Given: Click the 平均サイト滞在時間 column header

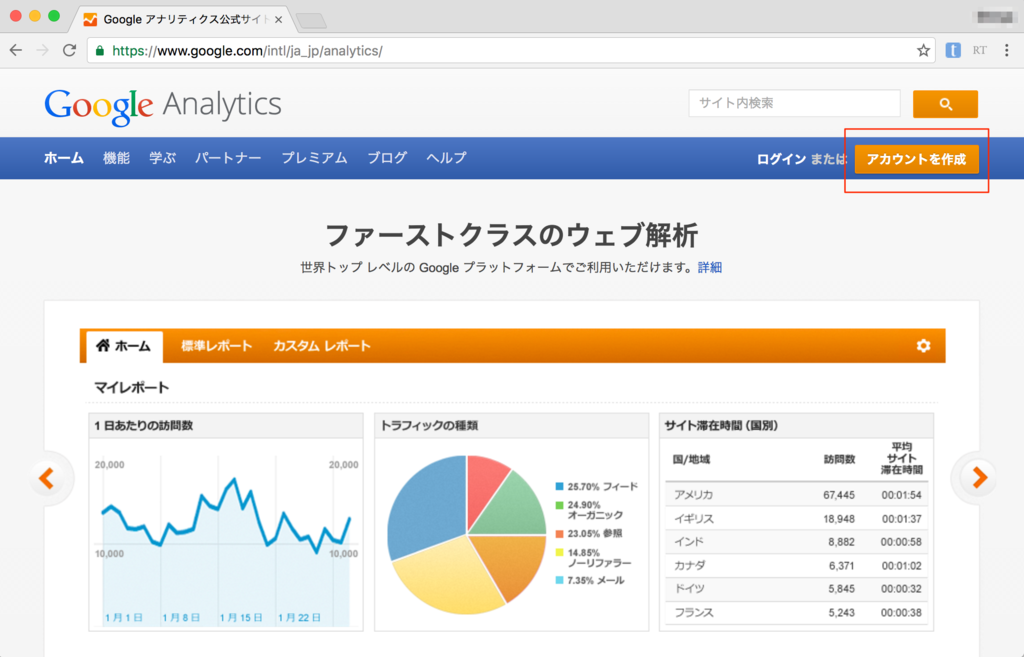Looking at the screenshot, I should [901, 458].
